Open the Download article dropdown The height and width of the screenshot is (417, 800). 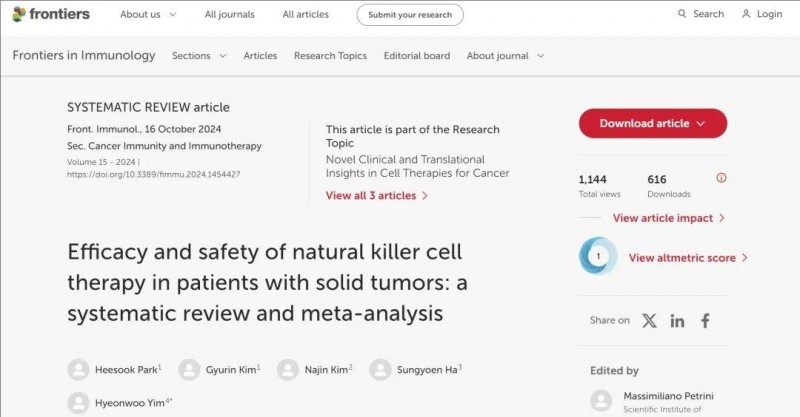[x=653, y=123]
